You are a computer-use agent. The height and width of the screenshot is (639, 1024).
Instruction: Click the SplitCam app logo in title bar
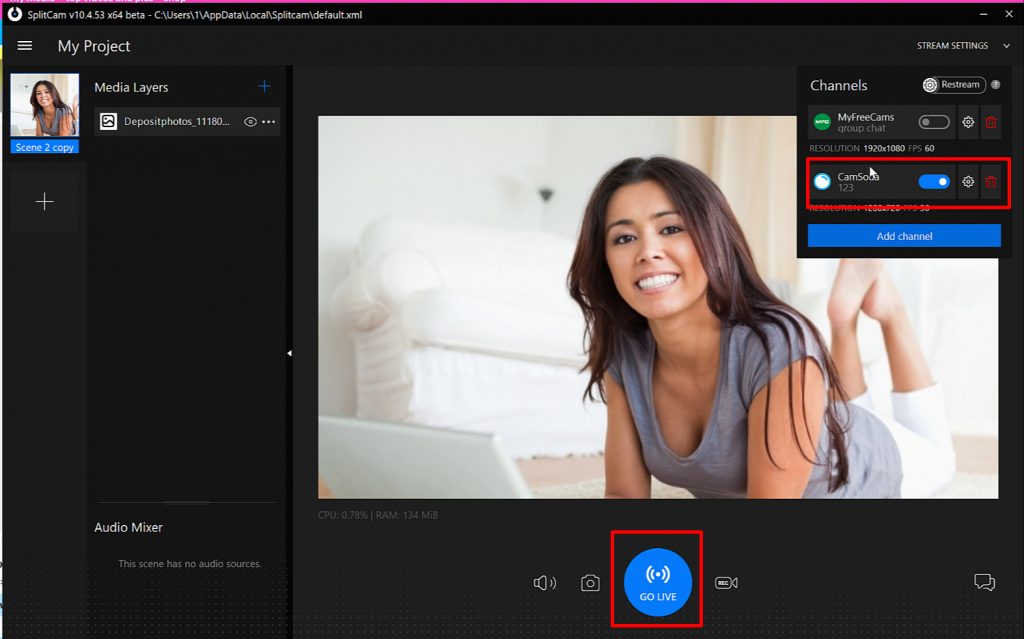coord(15,14)
